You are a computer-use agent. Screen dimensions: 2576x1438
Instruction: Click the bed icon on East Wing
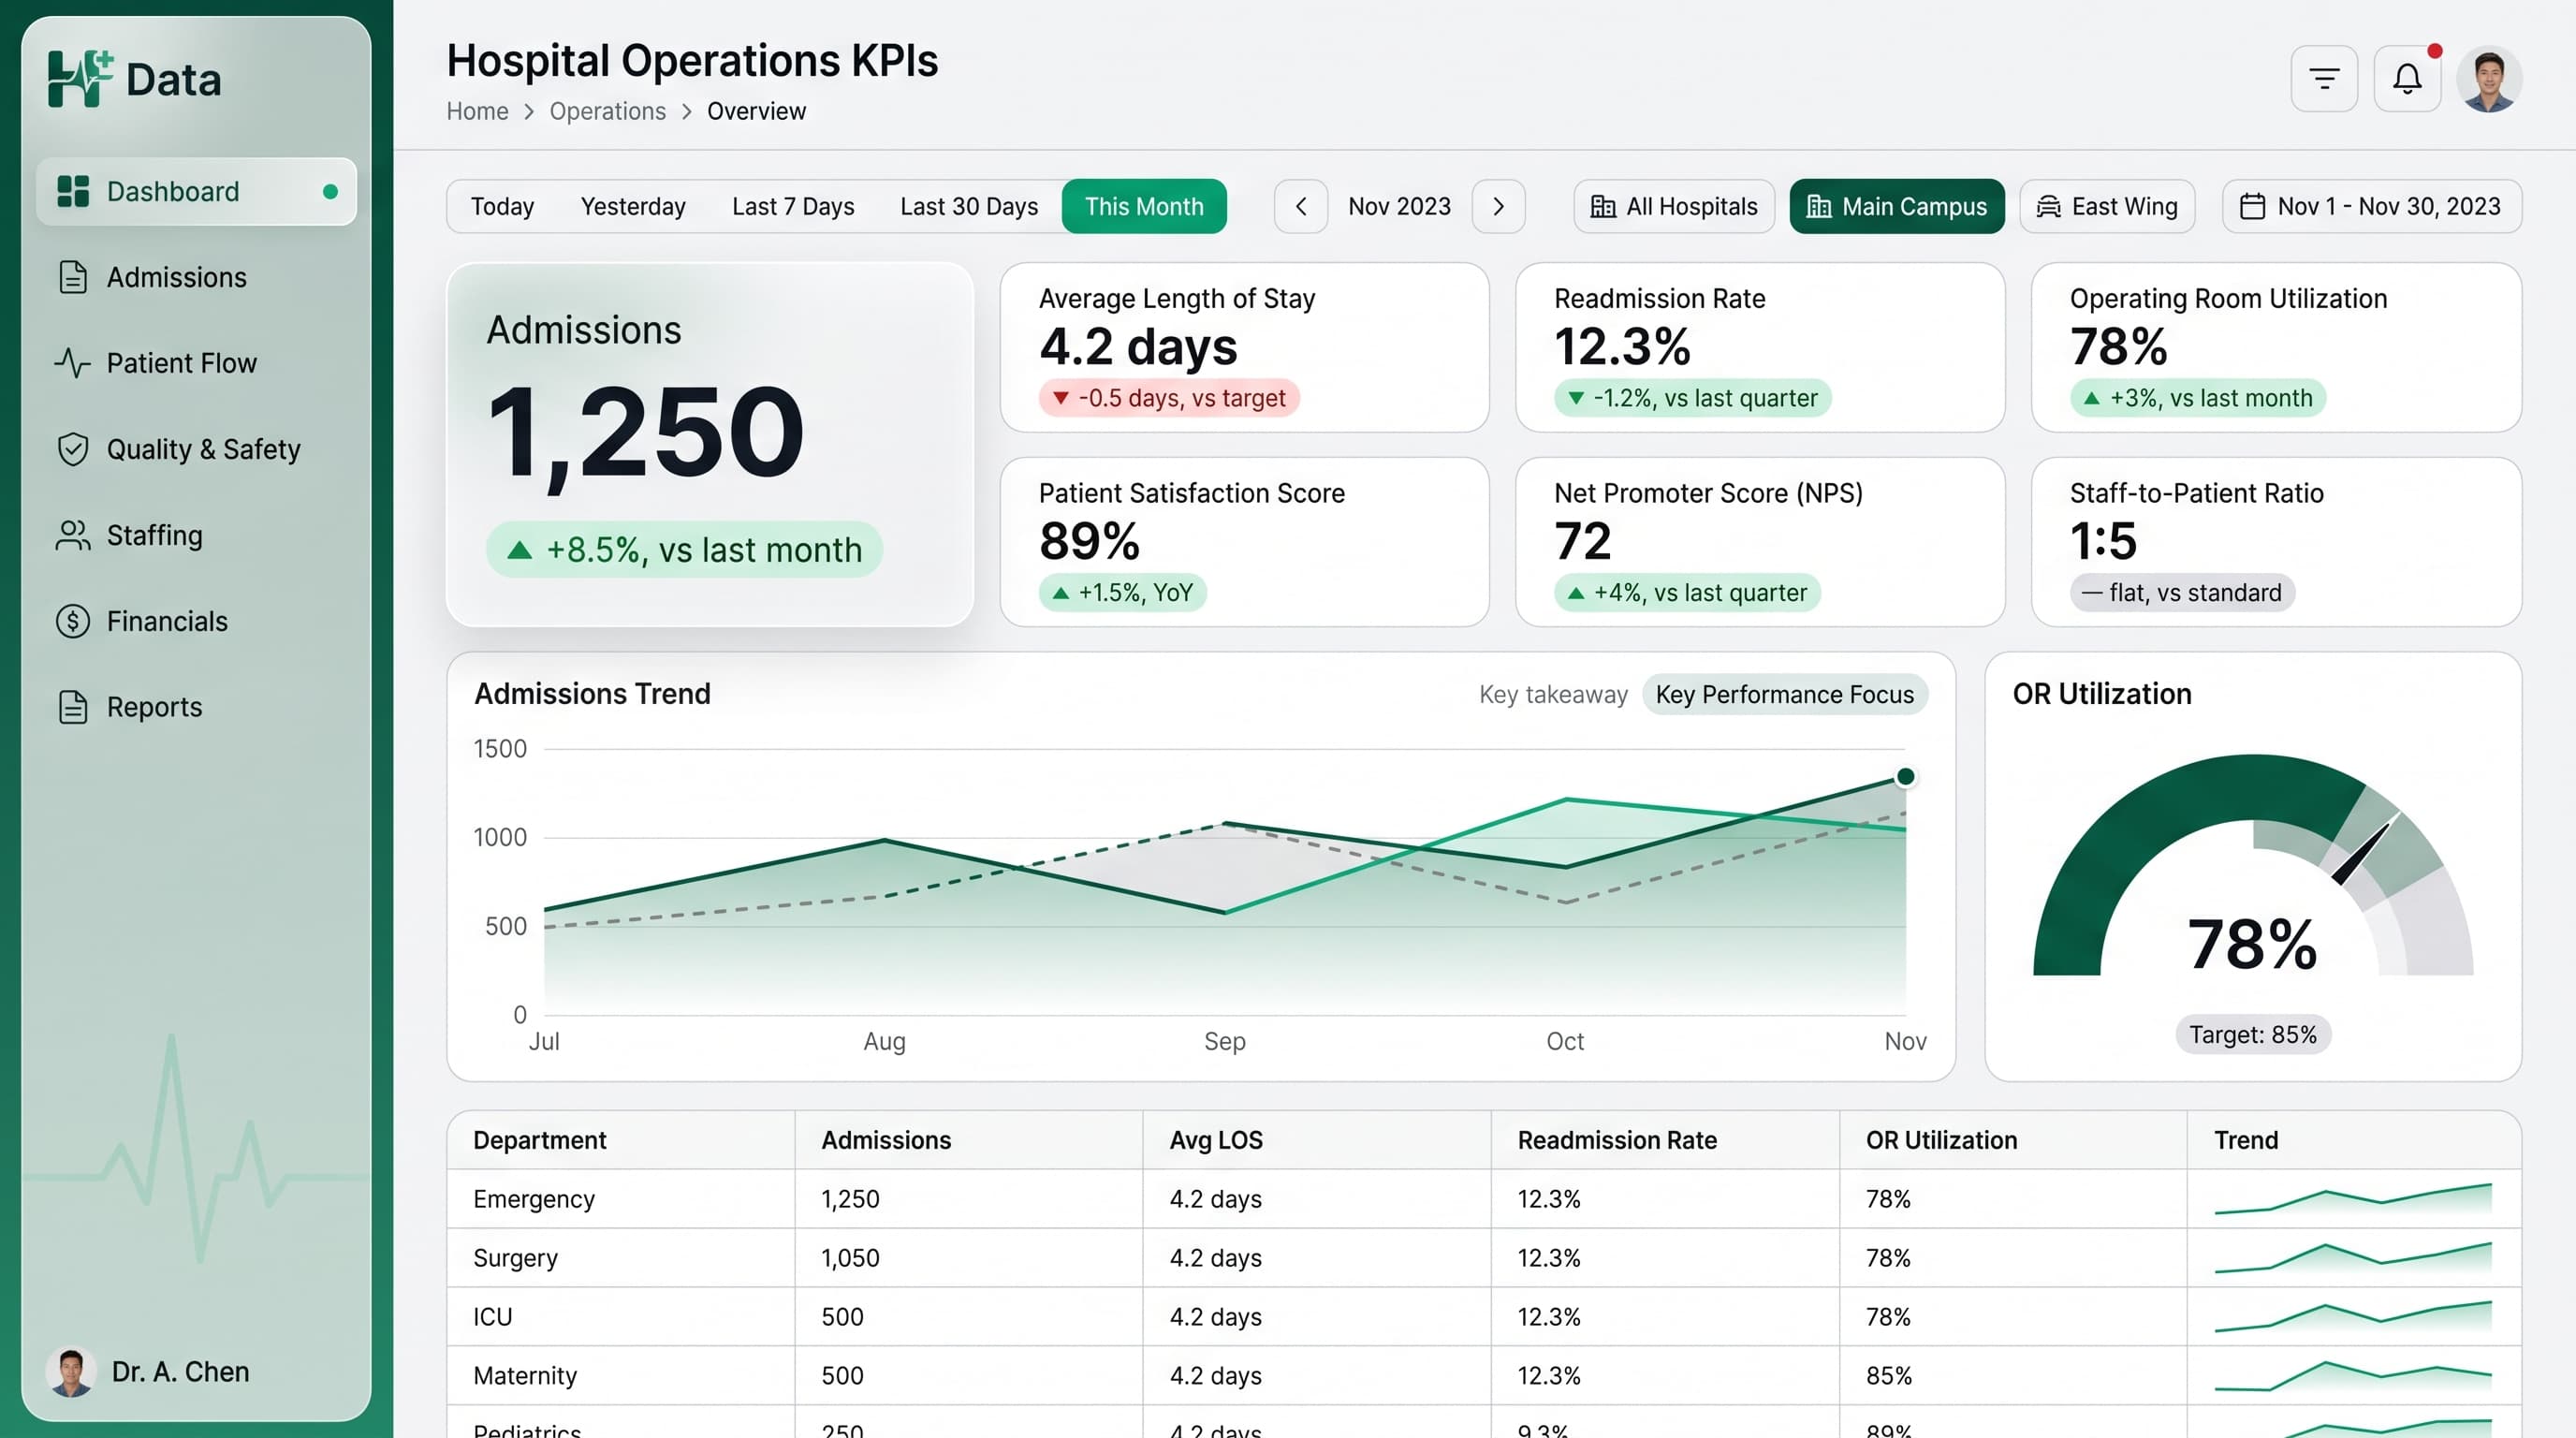2049,206
